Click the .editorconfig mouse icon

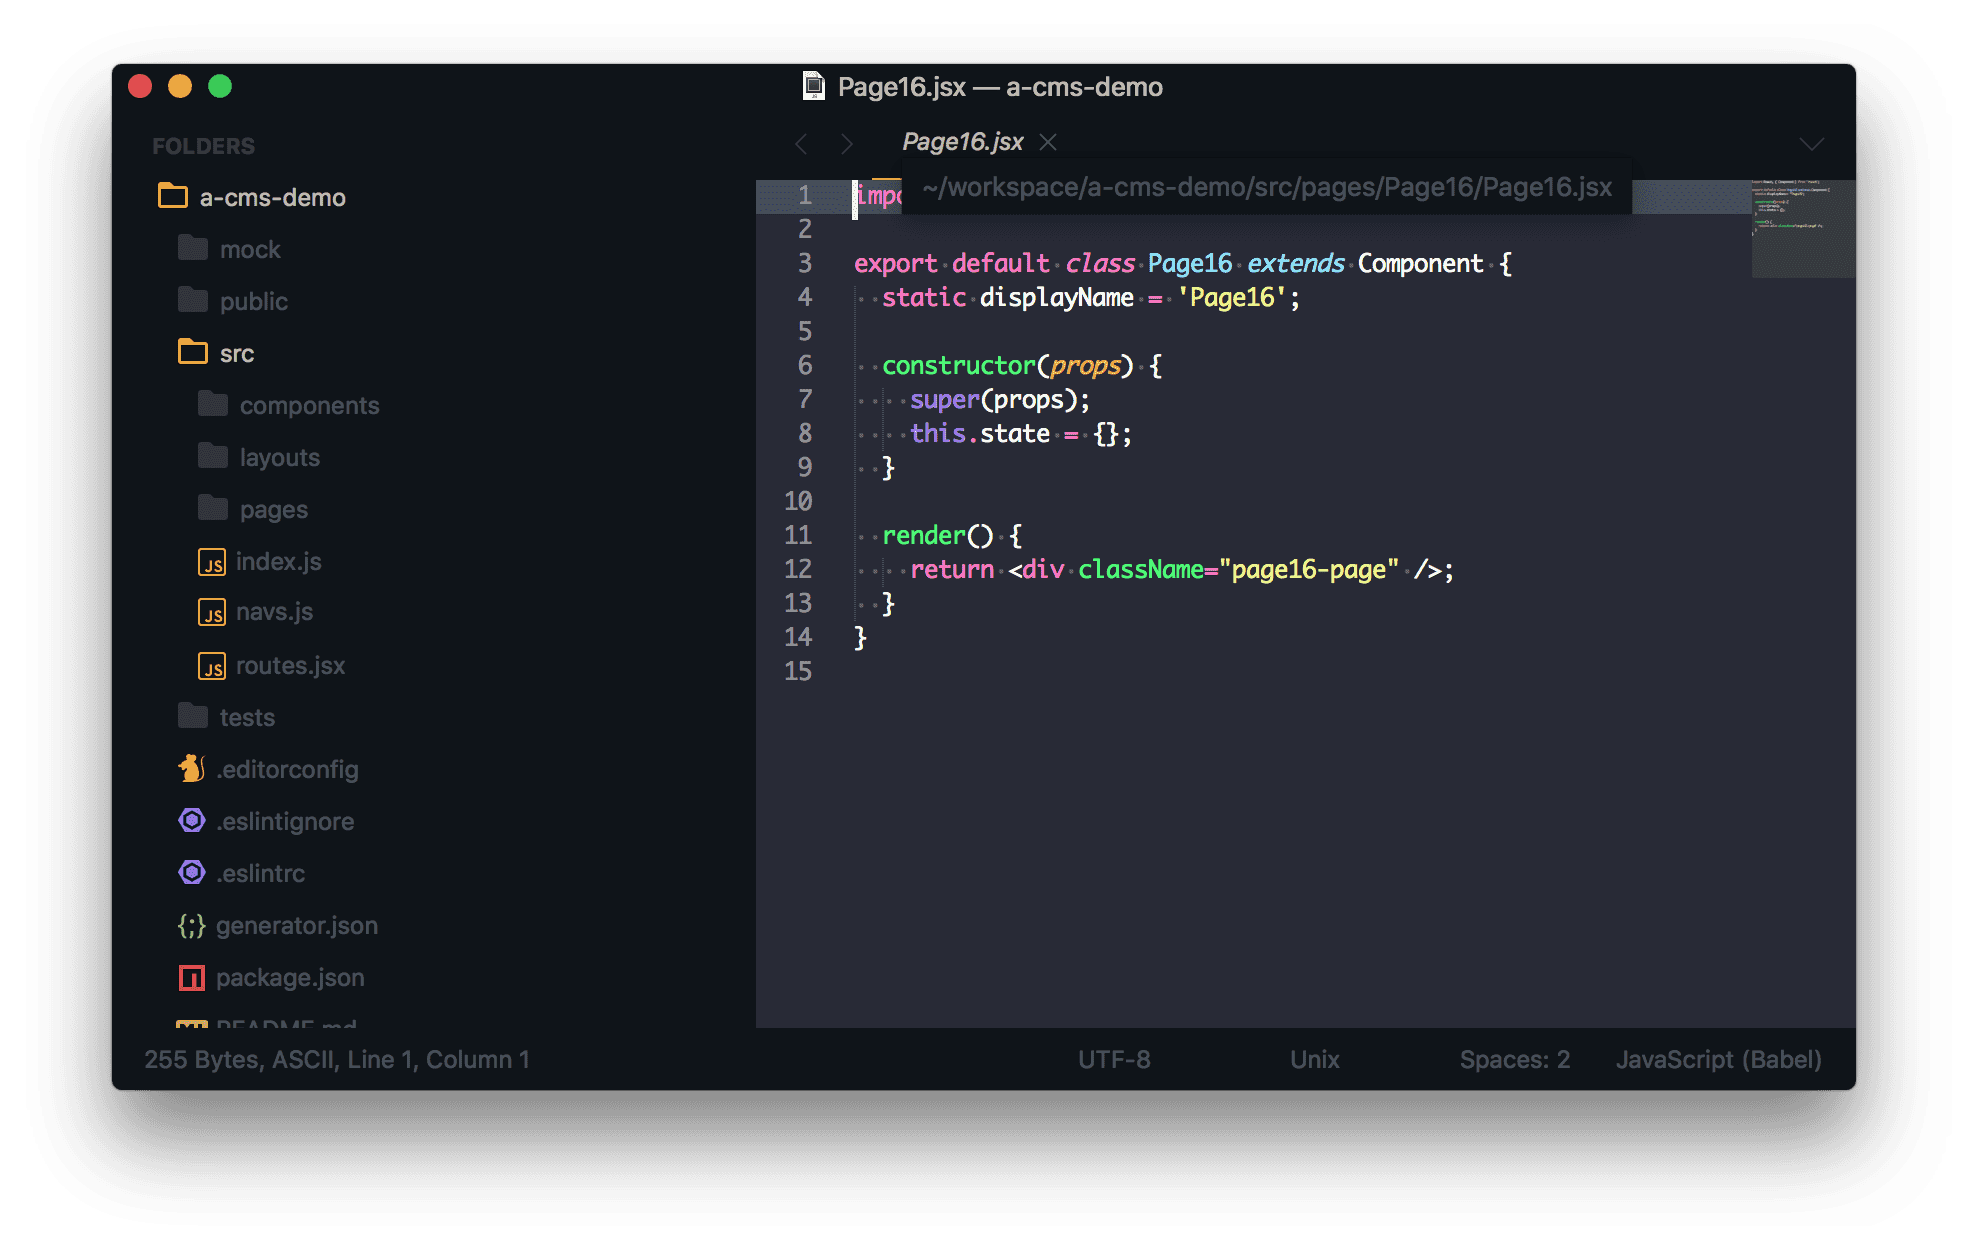click(191, 769)
